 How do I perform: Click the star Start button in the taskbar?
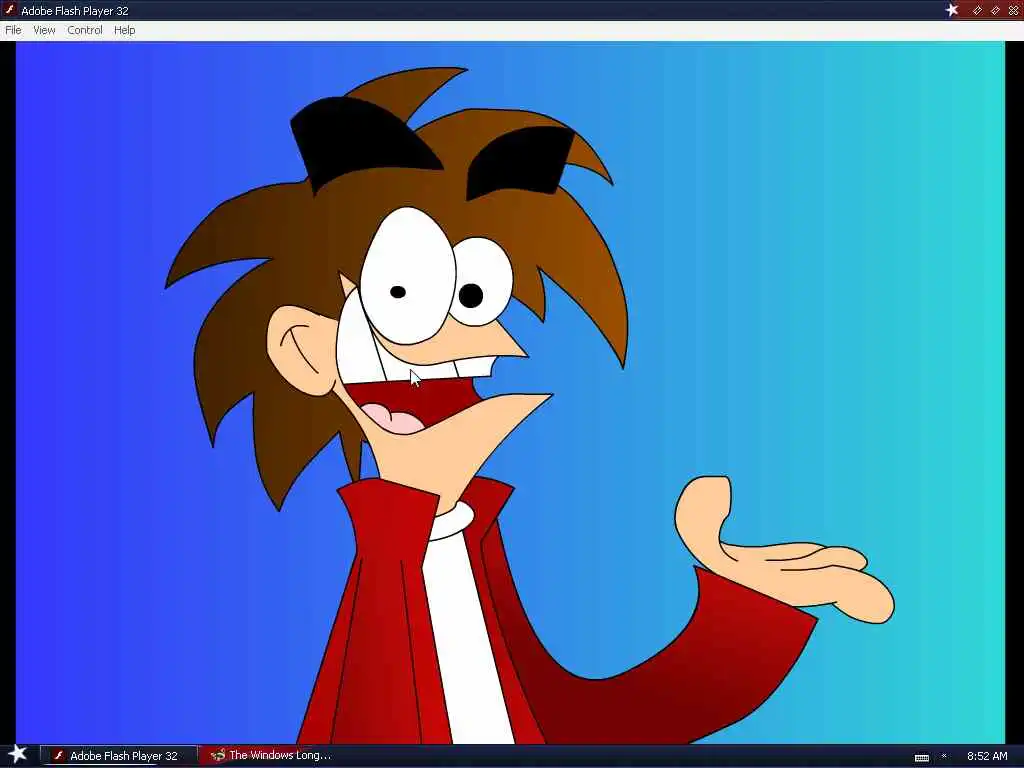[x=16, y=754]
